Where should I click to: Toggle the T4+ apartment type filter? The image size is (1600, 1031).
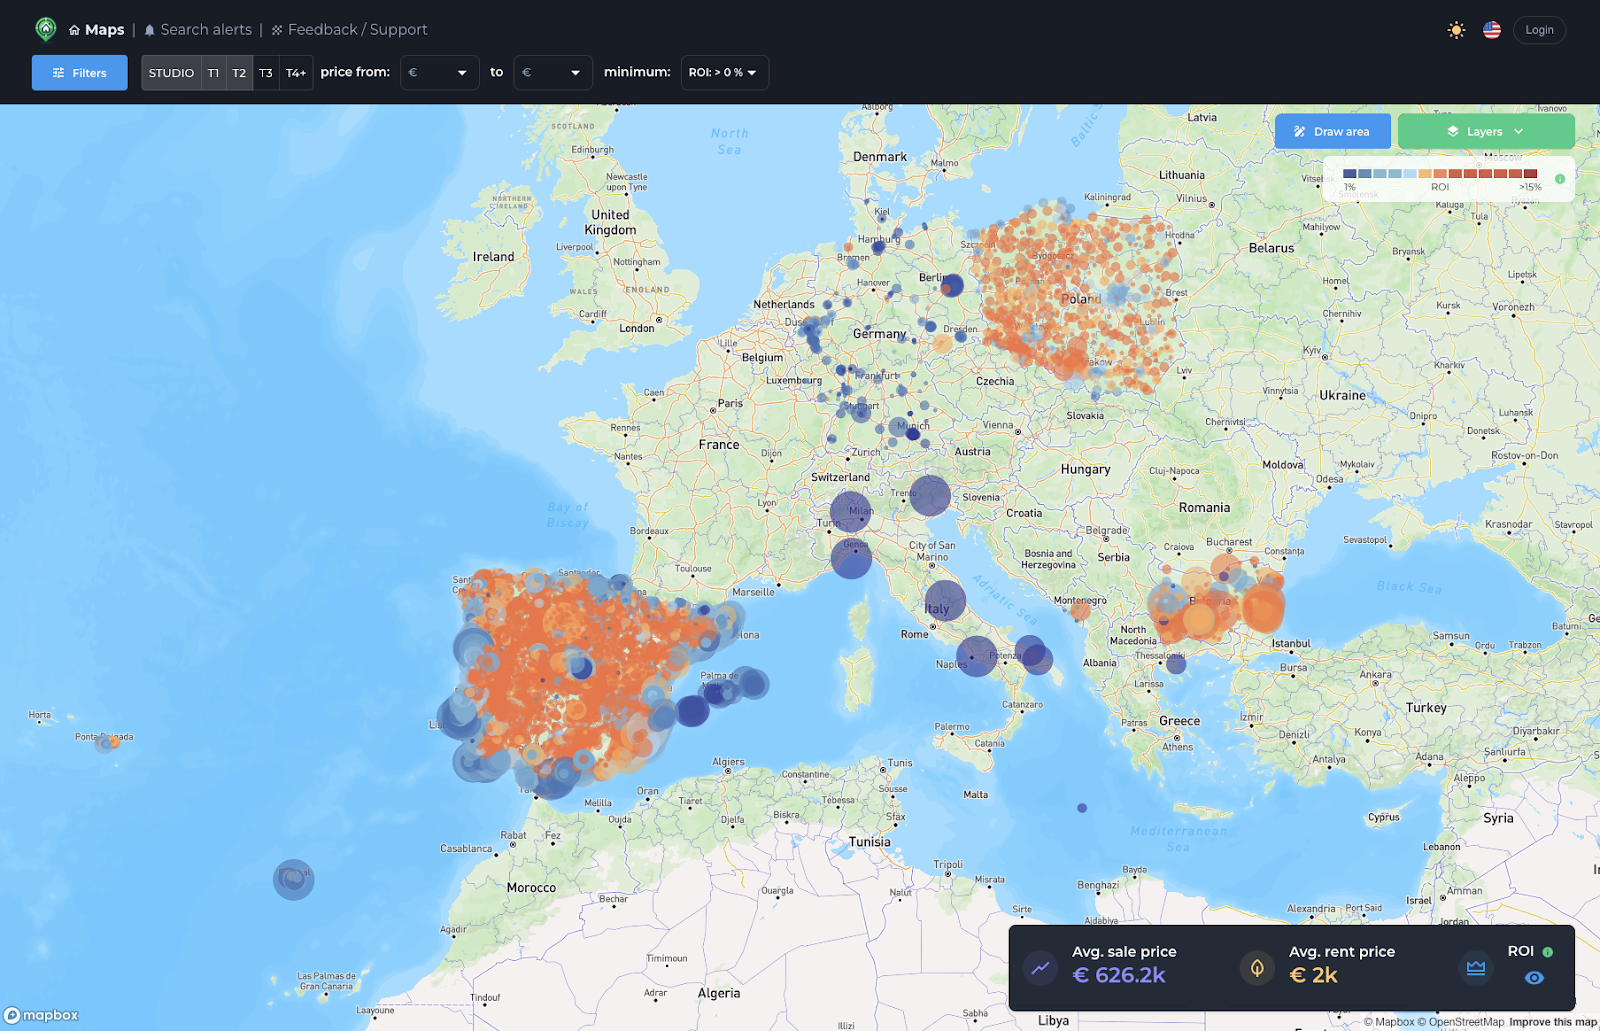296,73
